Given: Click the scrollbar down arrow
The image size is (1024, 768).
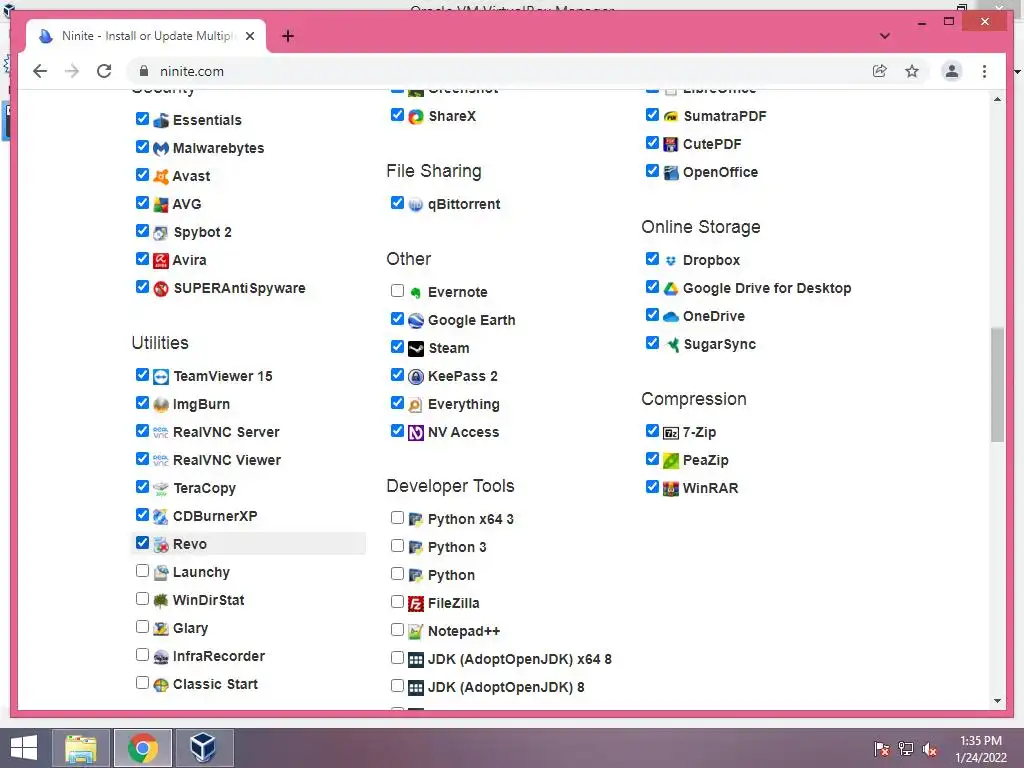Looking at the screenshot, I should coord(997,701).
